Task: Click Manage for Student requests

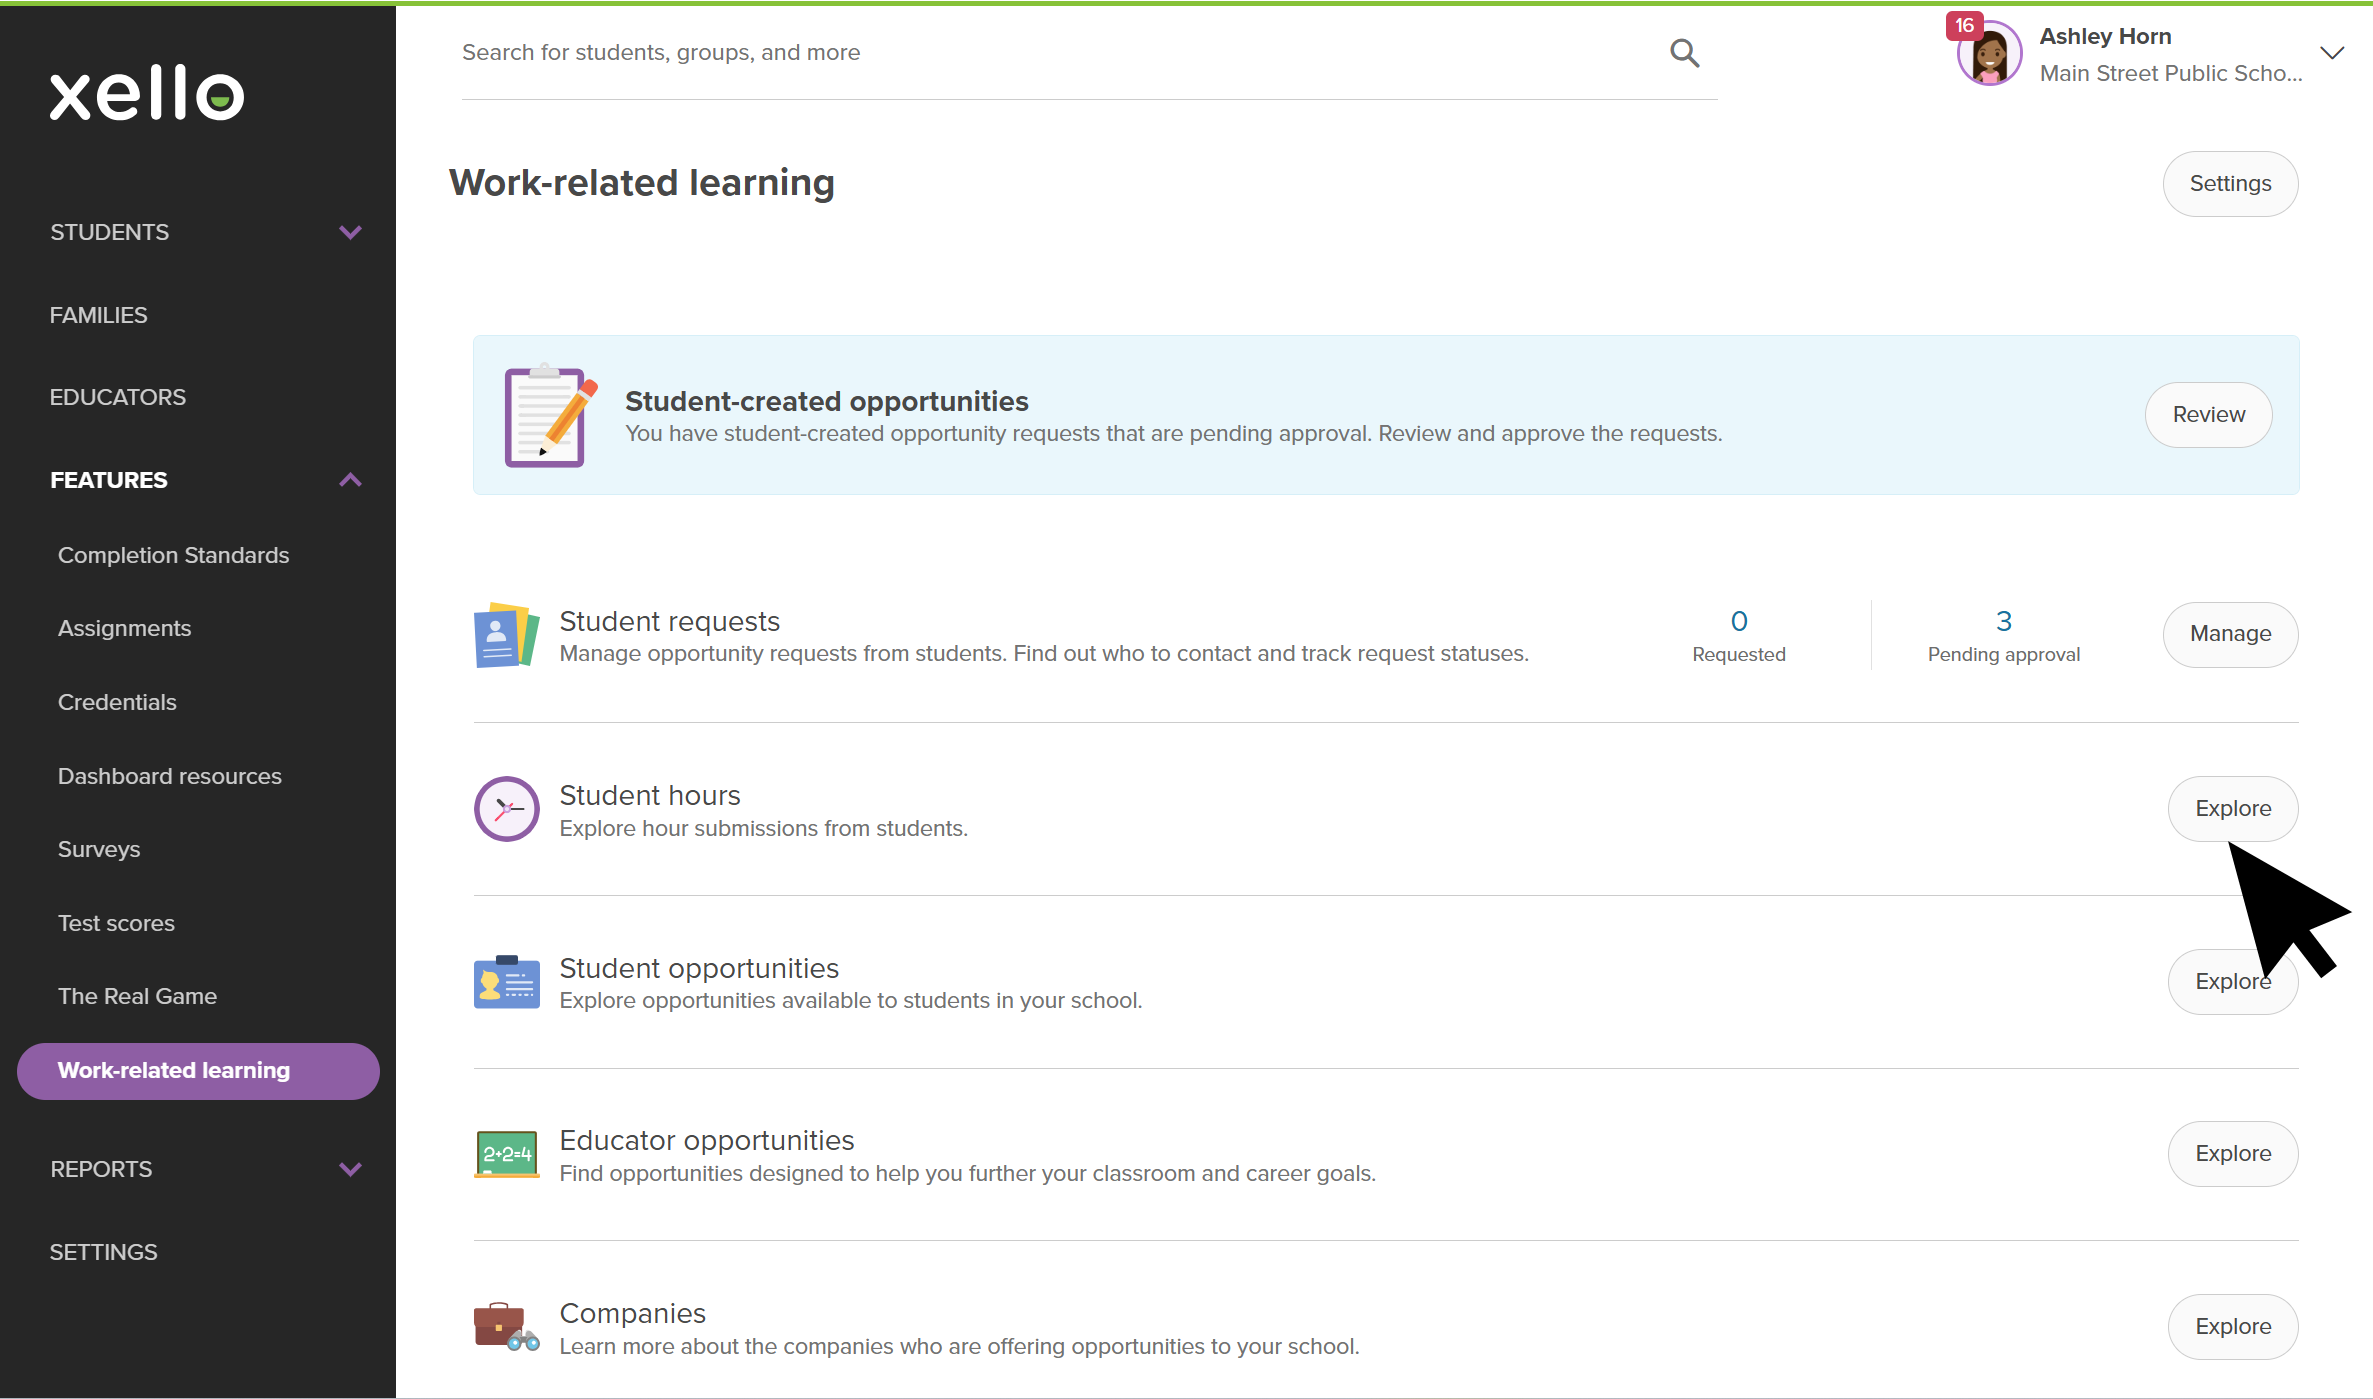Action: tap(2230, 634)
